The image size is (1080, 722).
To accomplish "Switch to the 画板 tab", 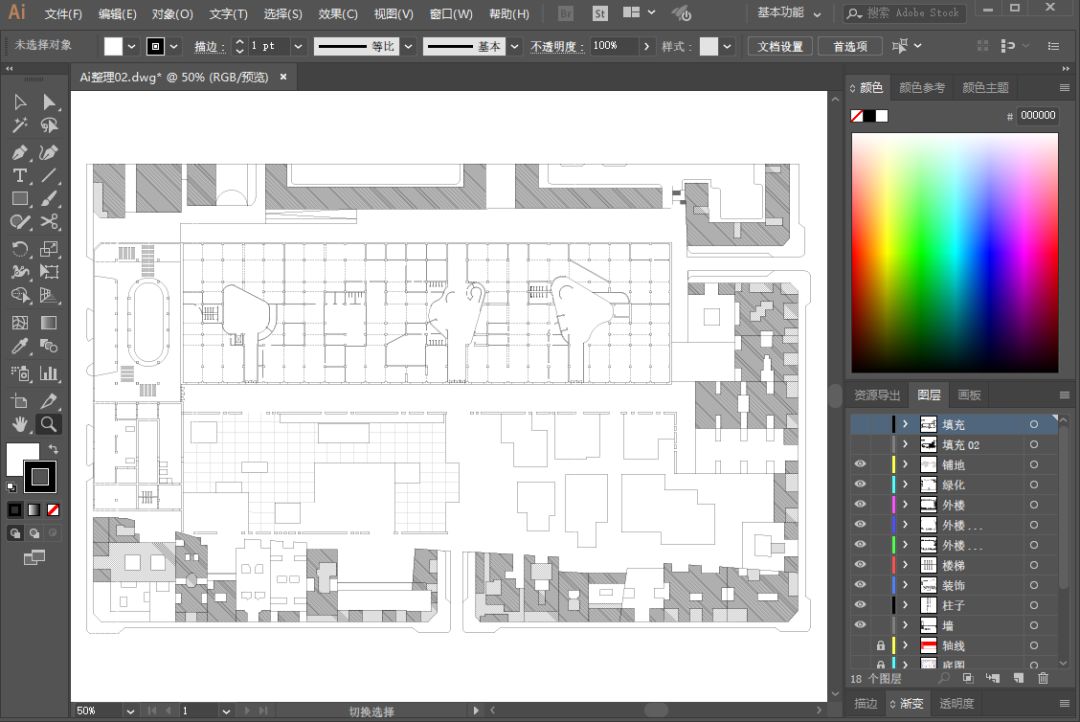I will pos(968,395).
